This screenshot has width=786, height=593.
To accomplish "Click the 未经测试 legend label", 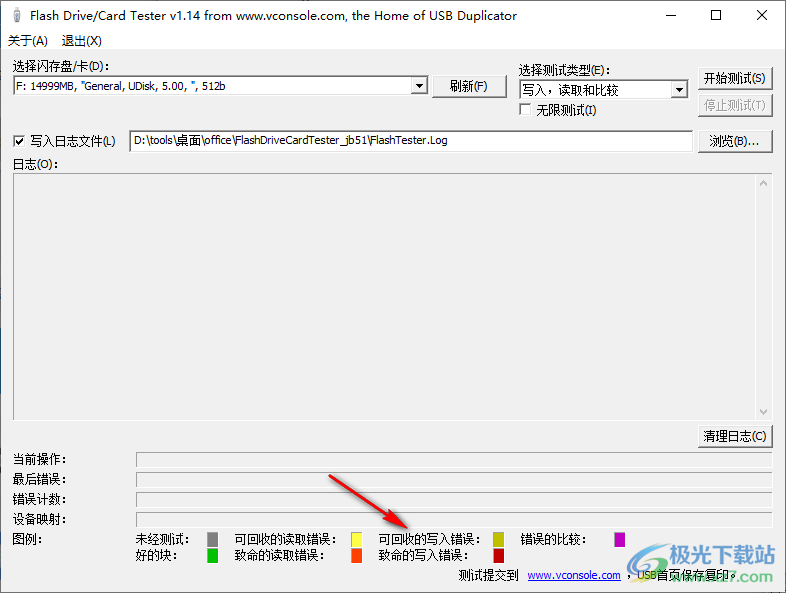I will click(x=162, y=539).
